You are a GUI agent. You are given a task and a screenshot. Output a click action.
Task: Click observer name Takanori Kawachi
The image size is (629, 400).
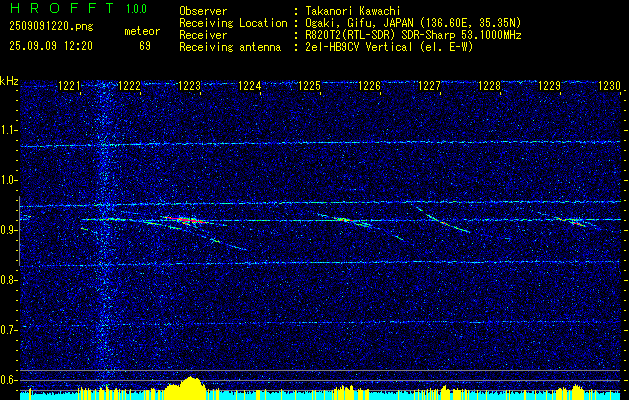point(353,11)
